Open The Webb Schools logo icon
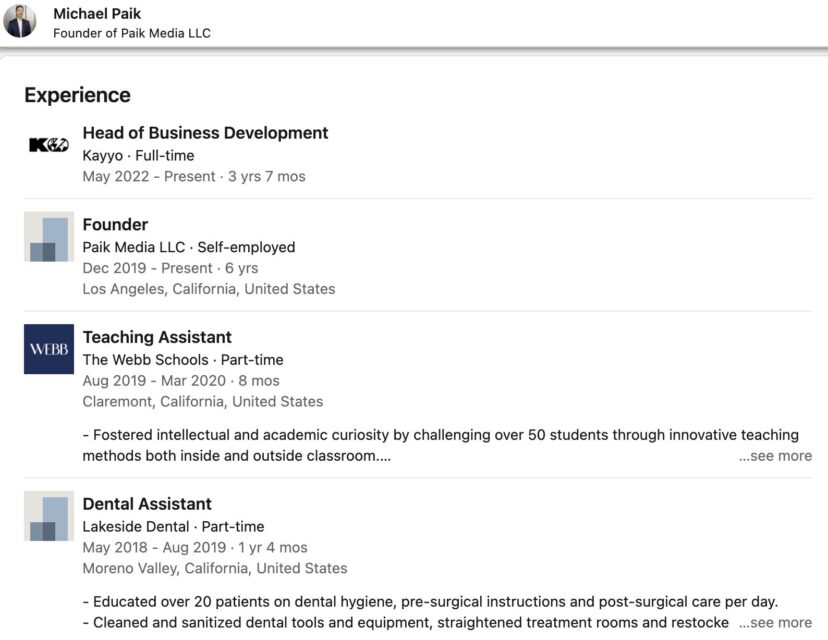 tap(49, 349)
